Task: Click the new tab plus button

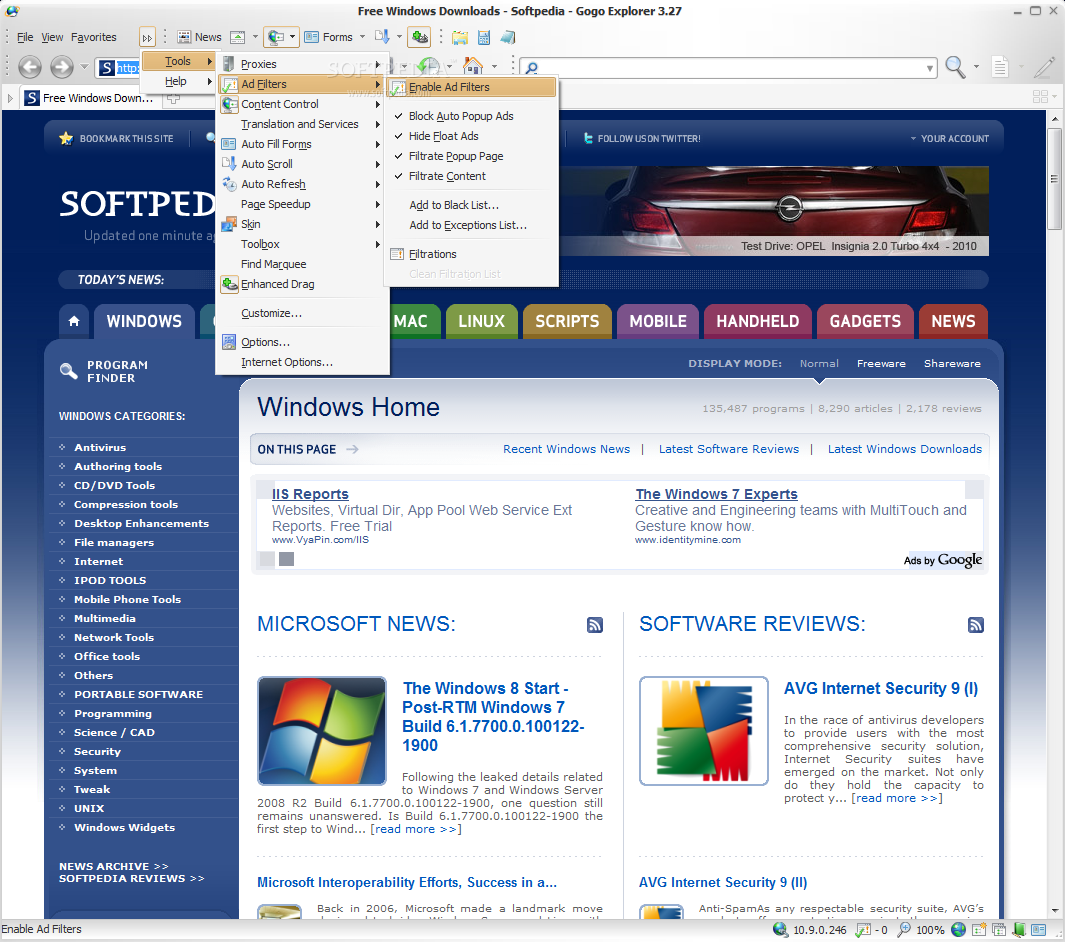Action: tap(174, 98)
